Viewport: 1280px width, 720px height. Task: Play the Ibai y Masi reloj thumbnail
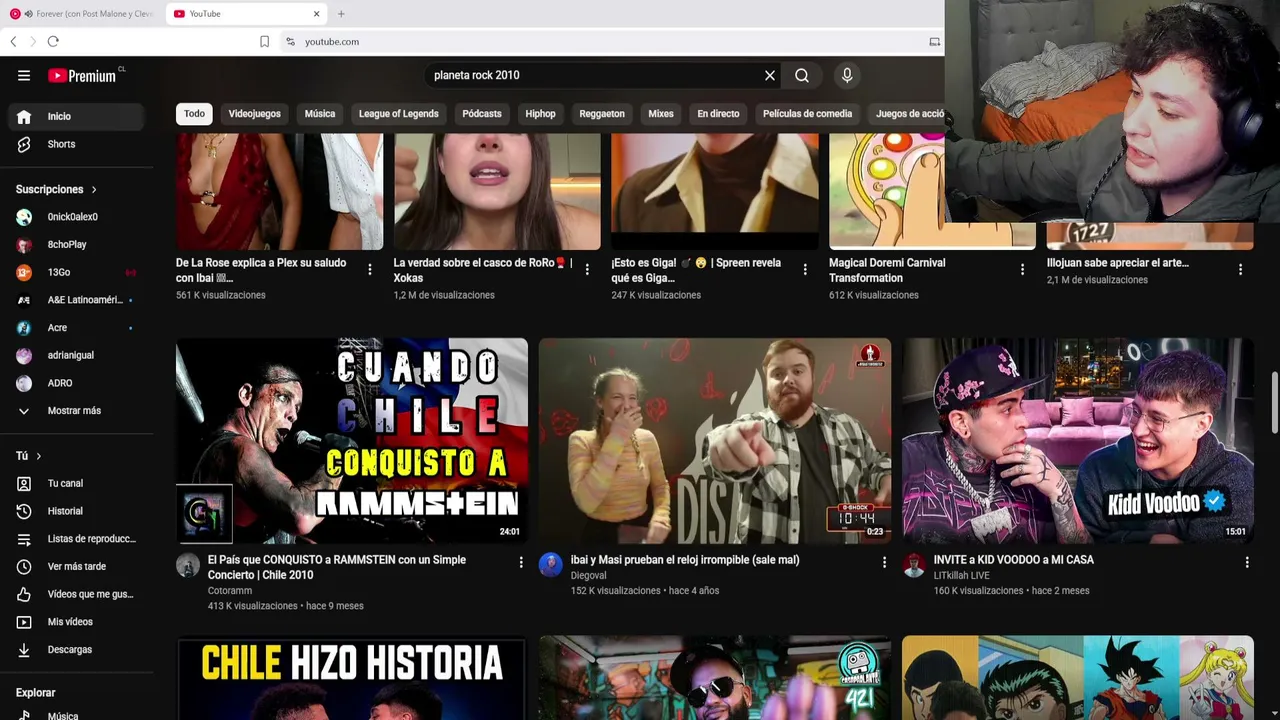coord(715,441)
